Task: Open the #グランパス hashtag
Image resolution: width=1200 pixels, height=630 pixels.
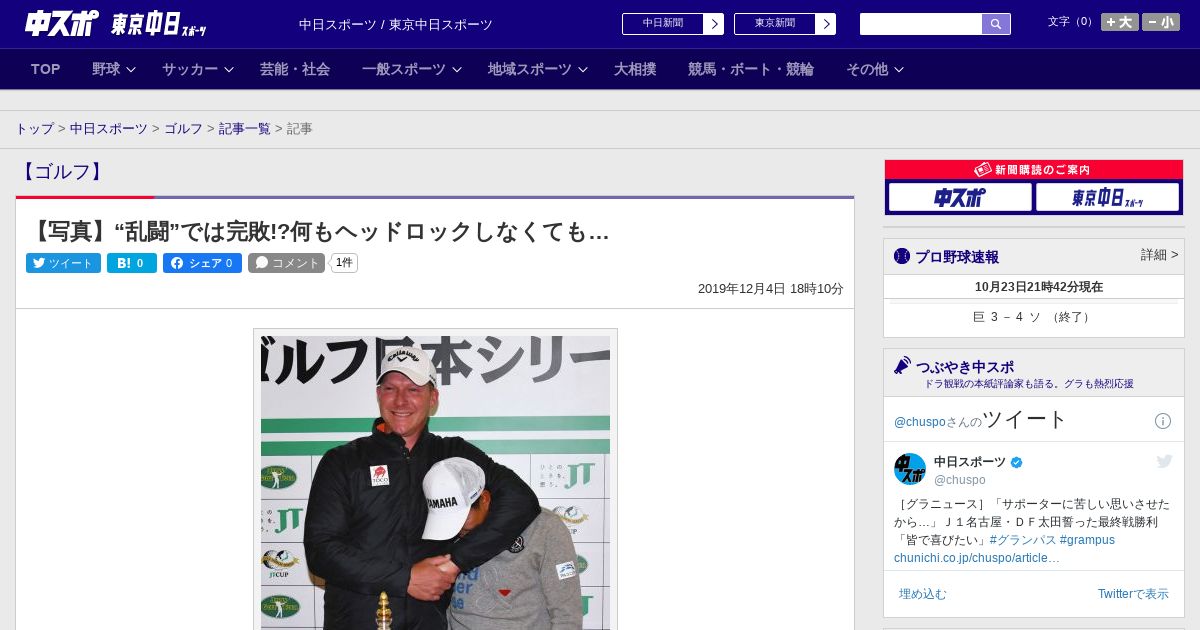Action: click(x=1022, y=540)
